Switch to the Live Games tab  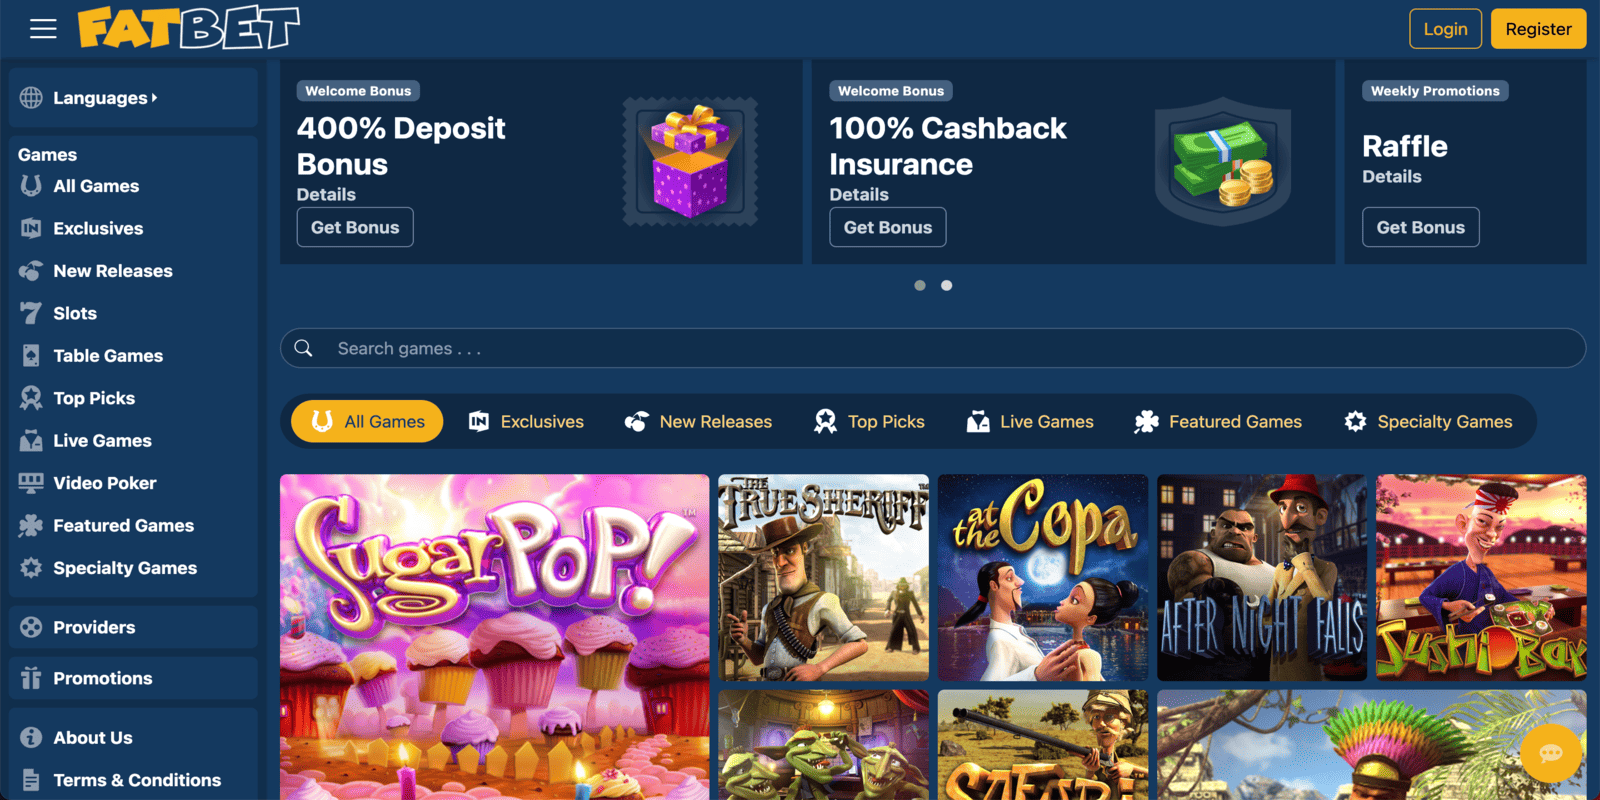click(1030, 422)
